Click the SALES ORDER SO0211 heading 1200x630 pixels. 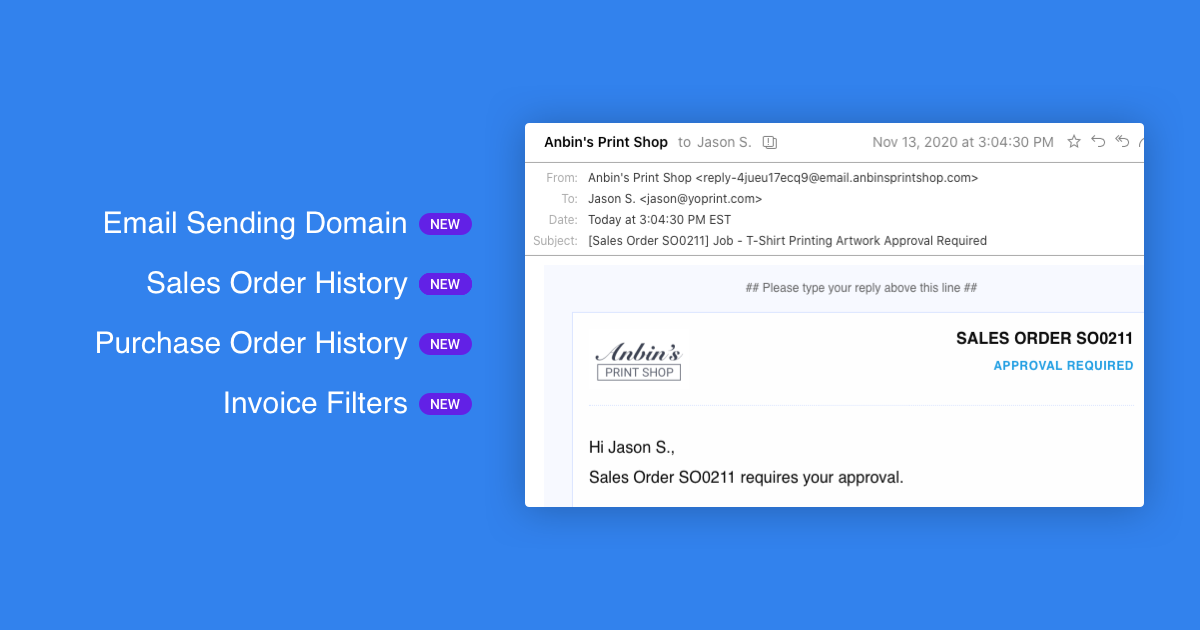[1044, 338]
